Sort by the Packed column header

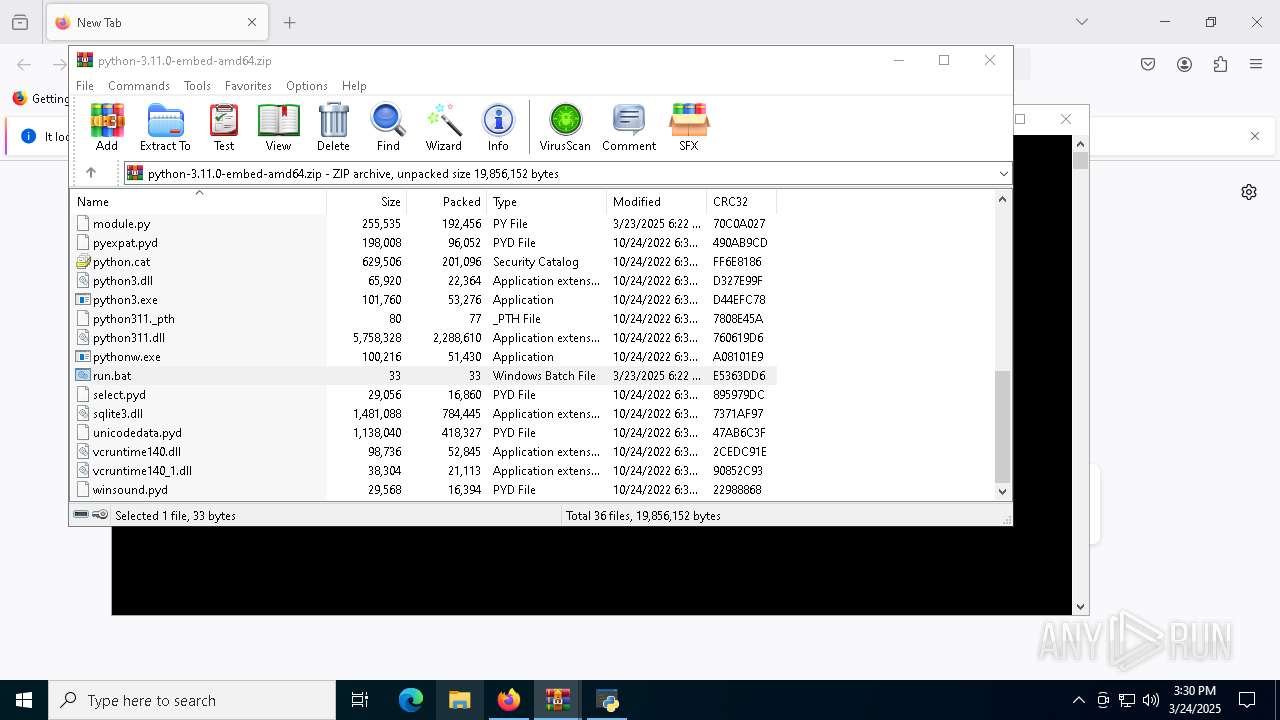pyautogui.click(x=447, y=201)
